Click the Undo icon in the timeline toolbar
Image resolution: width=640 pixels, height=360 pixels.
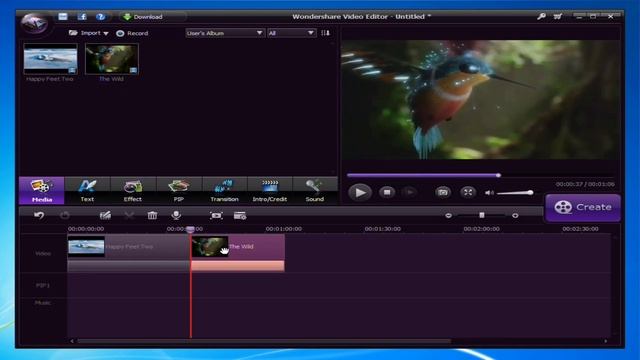(x=39, y=215)
